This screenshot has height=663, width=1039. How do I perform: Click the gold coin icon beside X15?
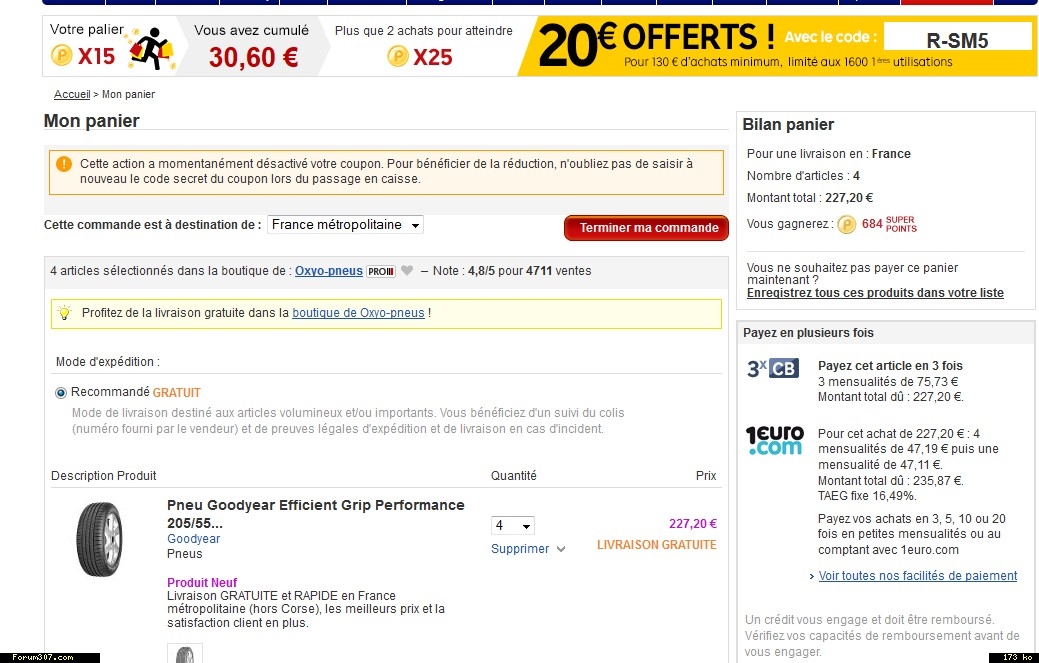click(62, 55)
